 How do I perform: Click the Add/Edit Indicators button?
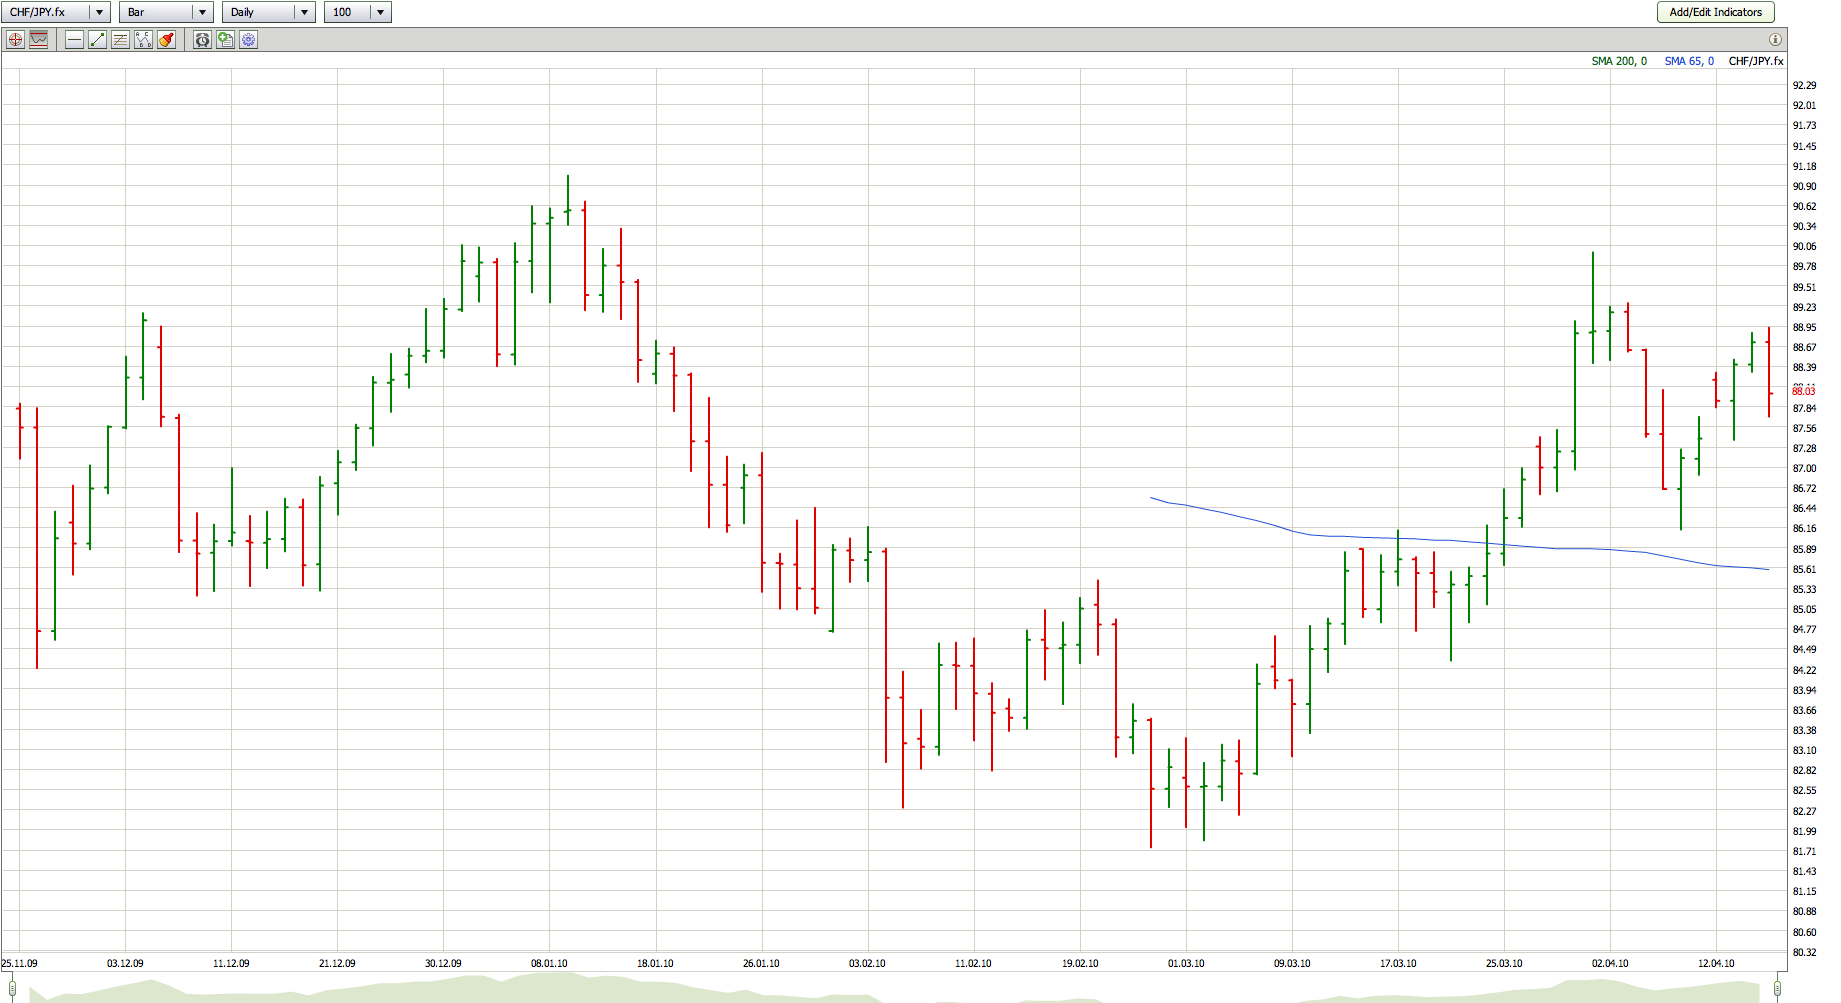click(x=1715, y=12)
